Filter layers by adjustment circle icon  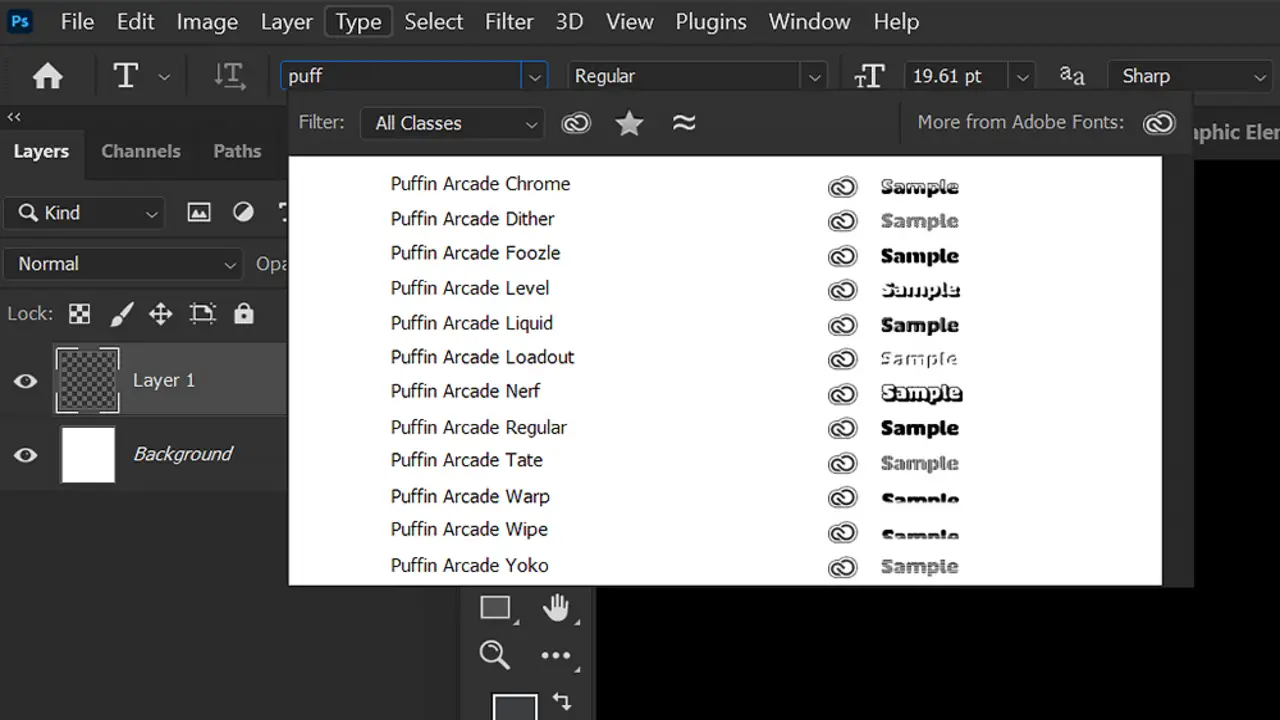point(243,212)
